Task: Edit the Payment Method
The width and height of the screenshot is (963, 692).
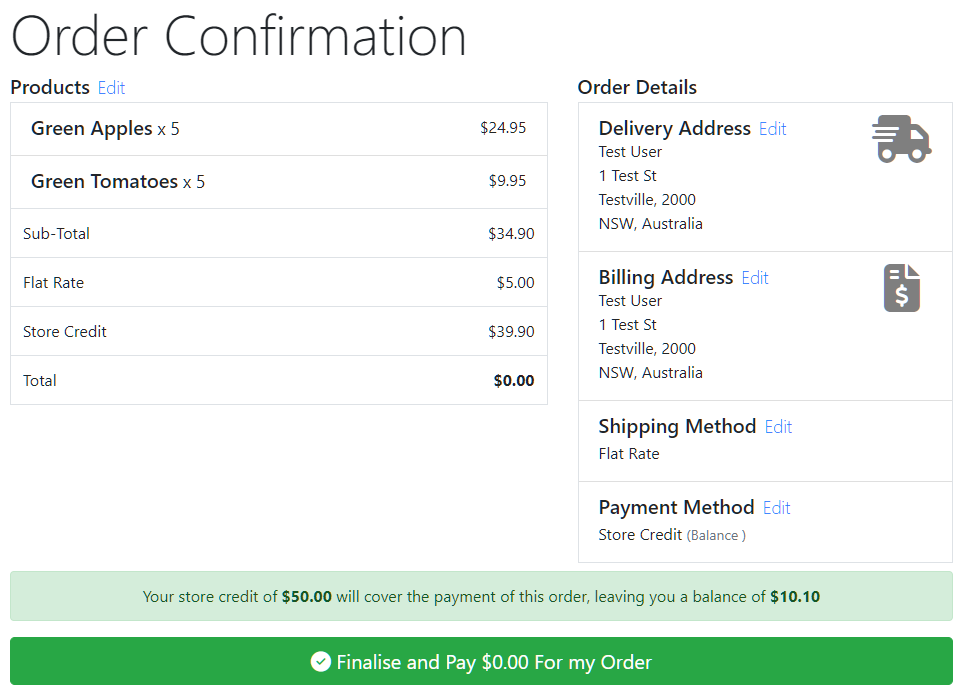Action: coord(776,508)
